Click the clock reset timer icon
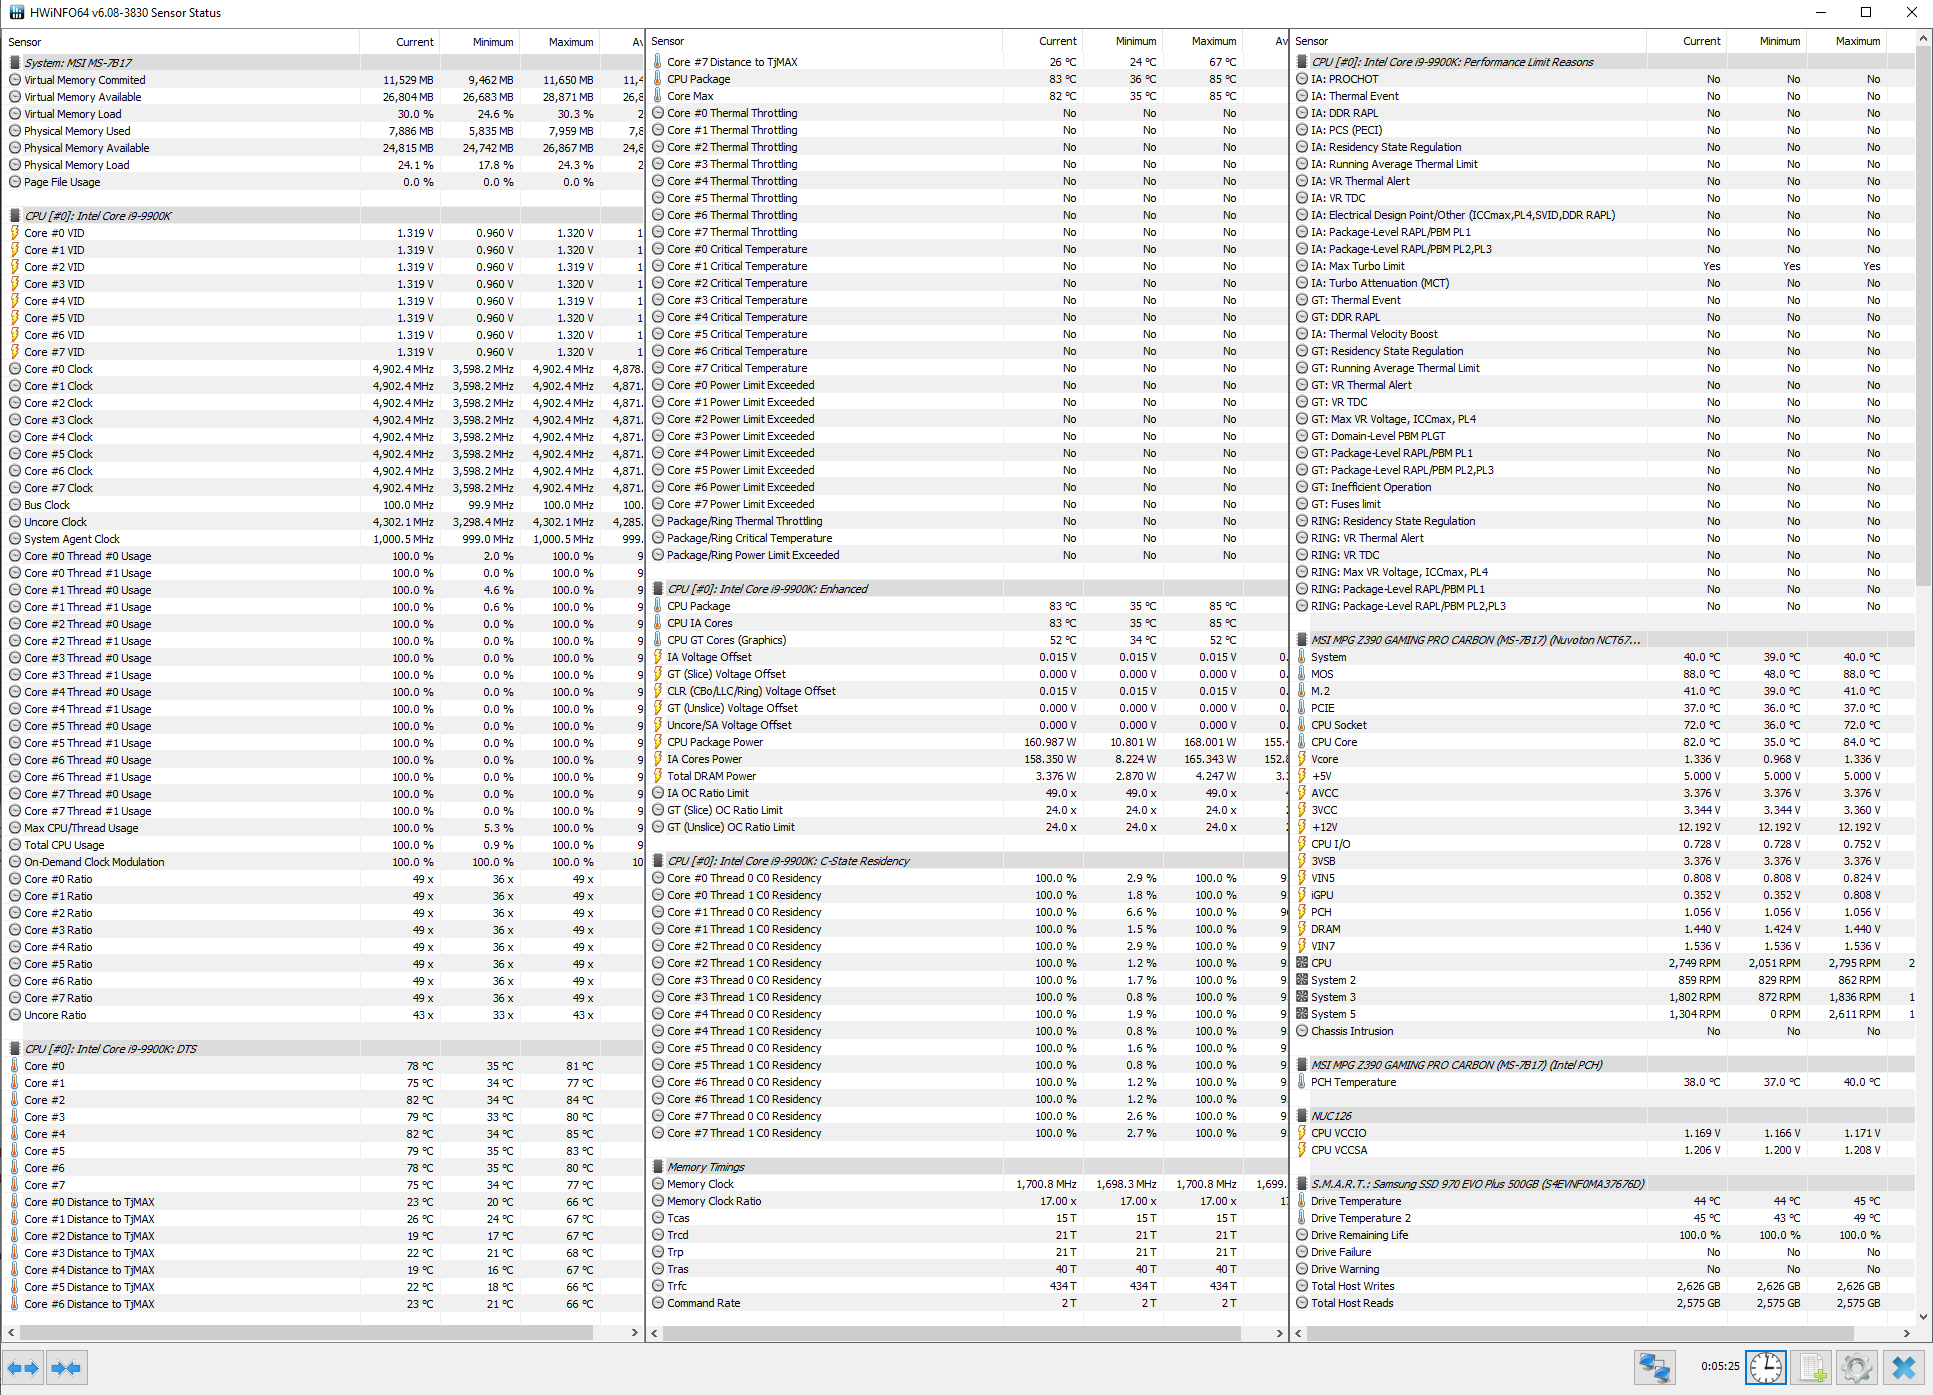Screen dimensions: 1933x1395 point(1765,1367)
